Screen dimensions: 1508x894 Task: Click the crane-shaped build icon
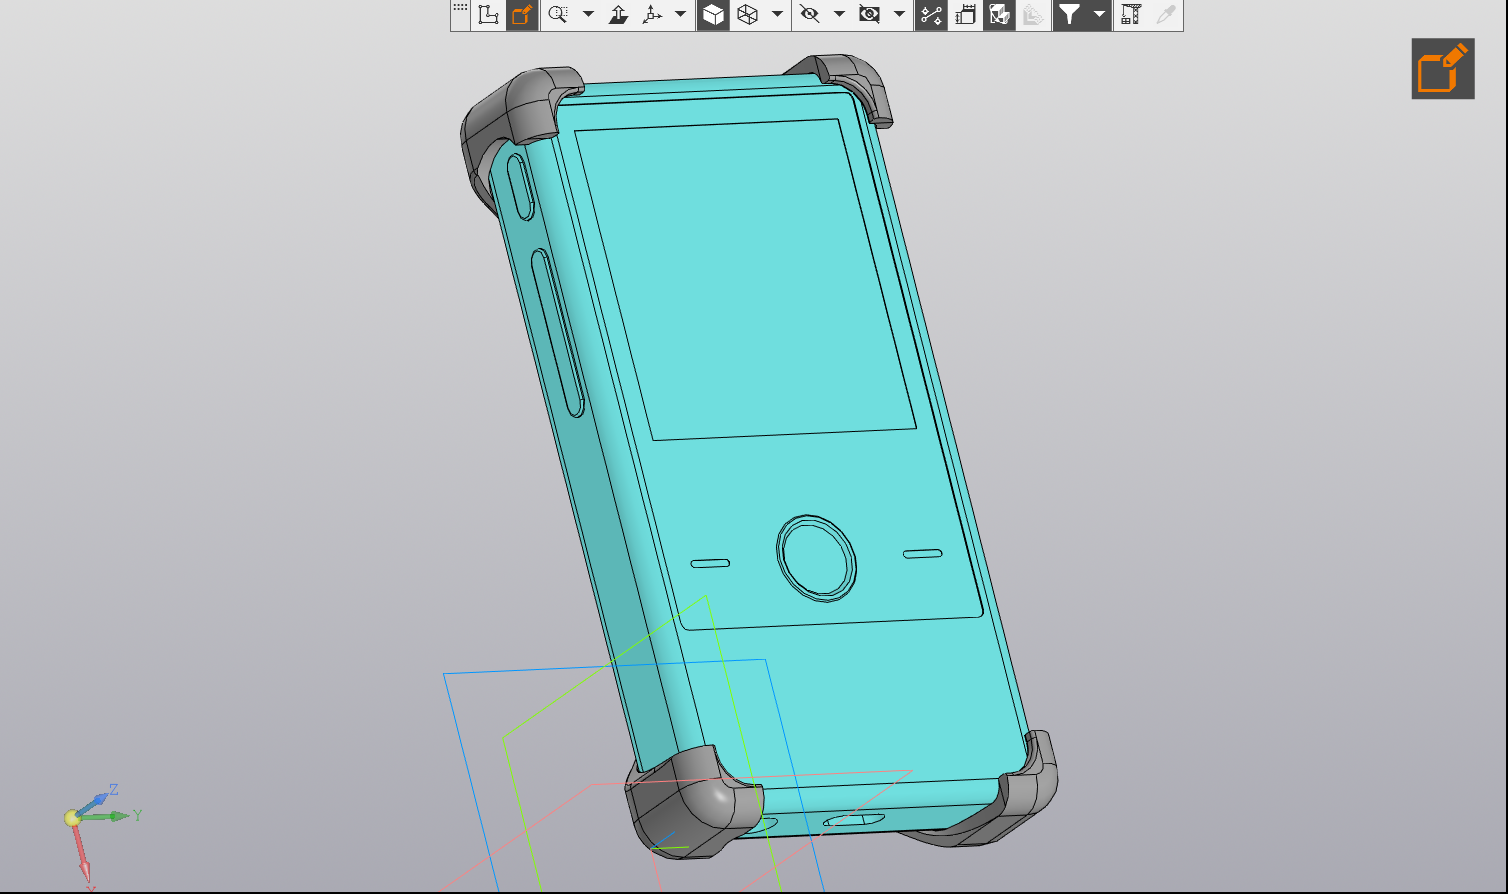coord(1131,15)
